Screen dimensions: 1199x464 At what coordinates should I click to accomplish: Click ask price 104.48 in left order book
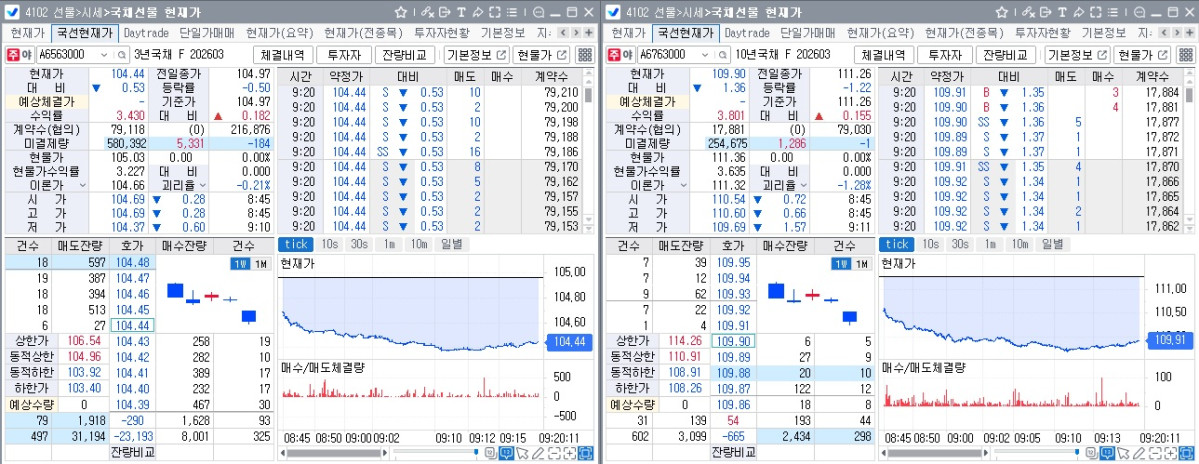[133, 261]
